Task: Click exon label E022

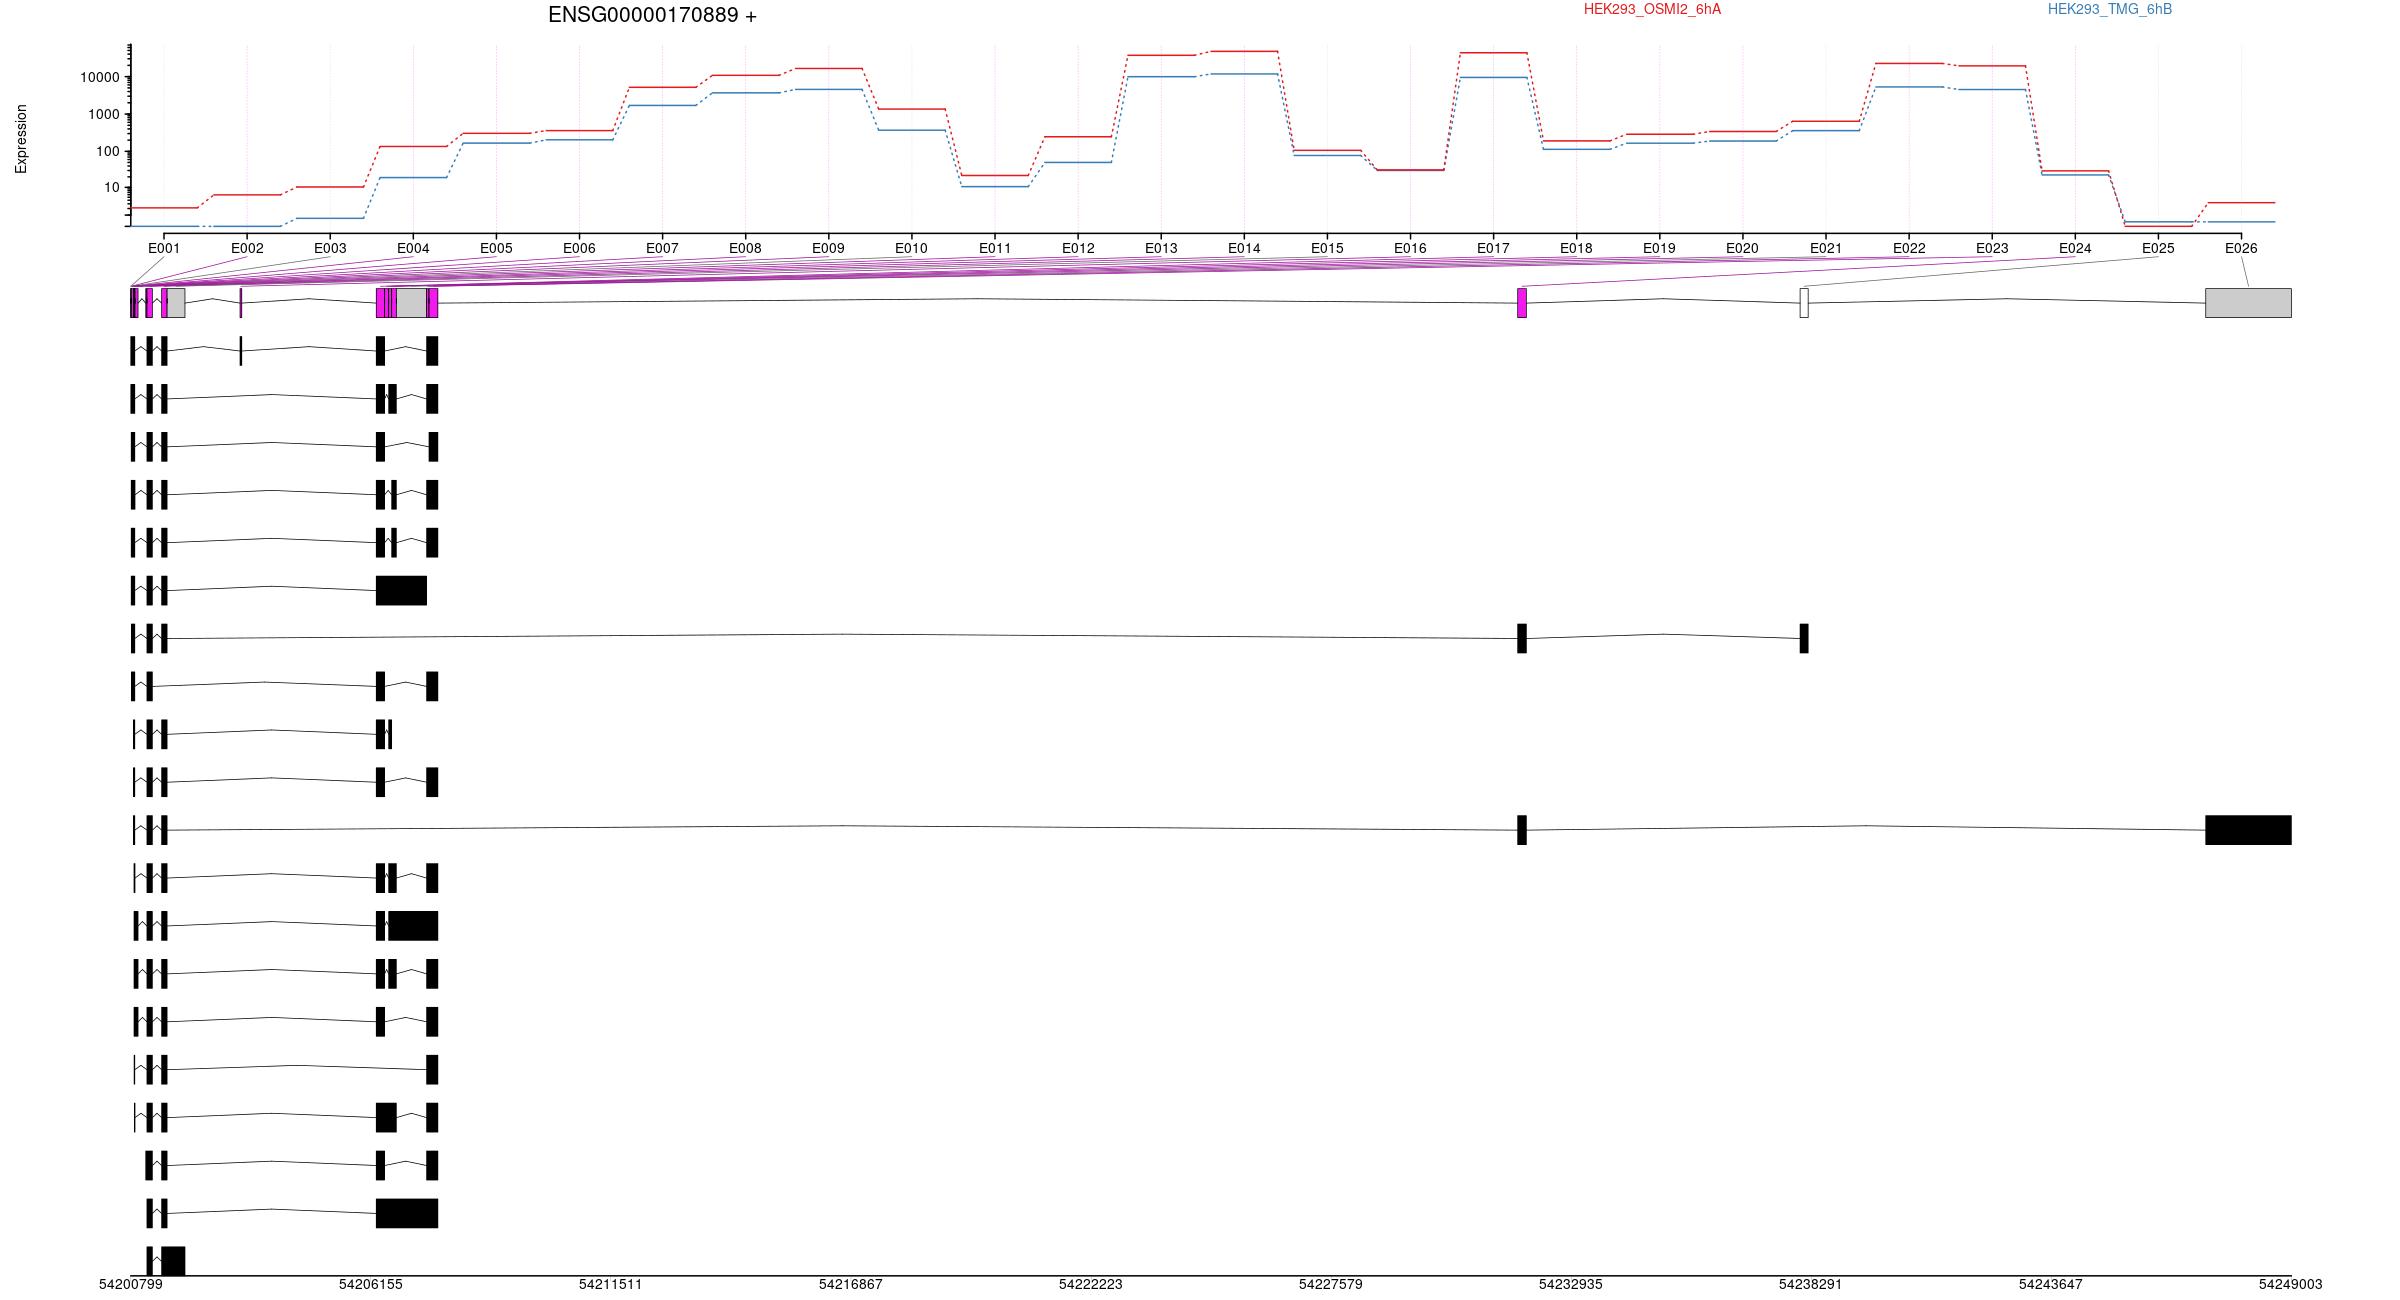Action: click(x=1909, y=248)
